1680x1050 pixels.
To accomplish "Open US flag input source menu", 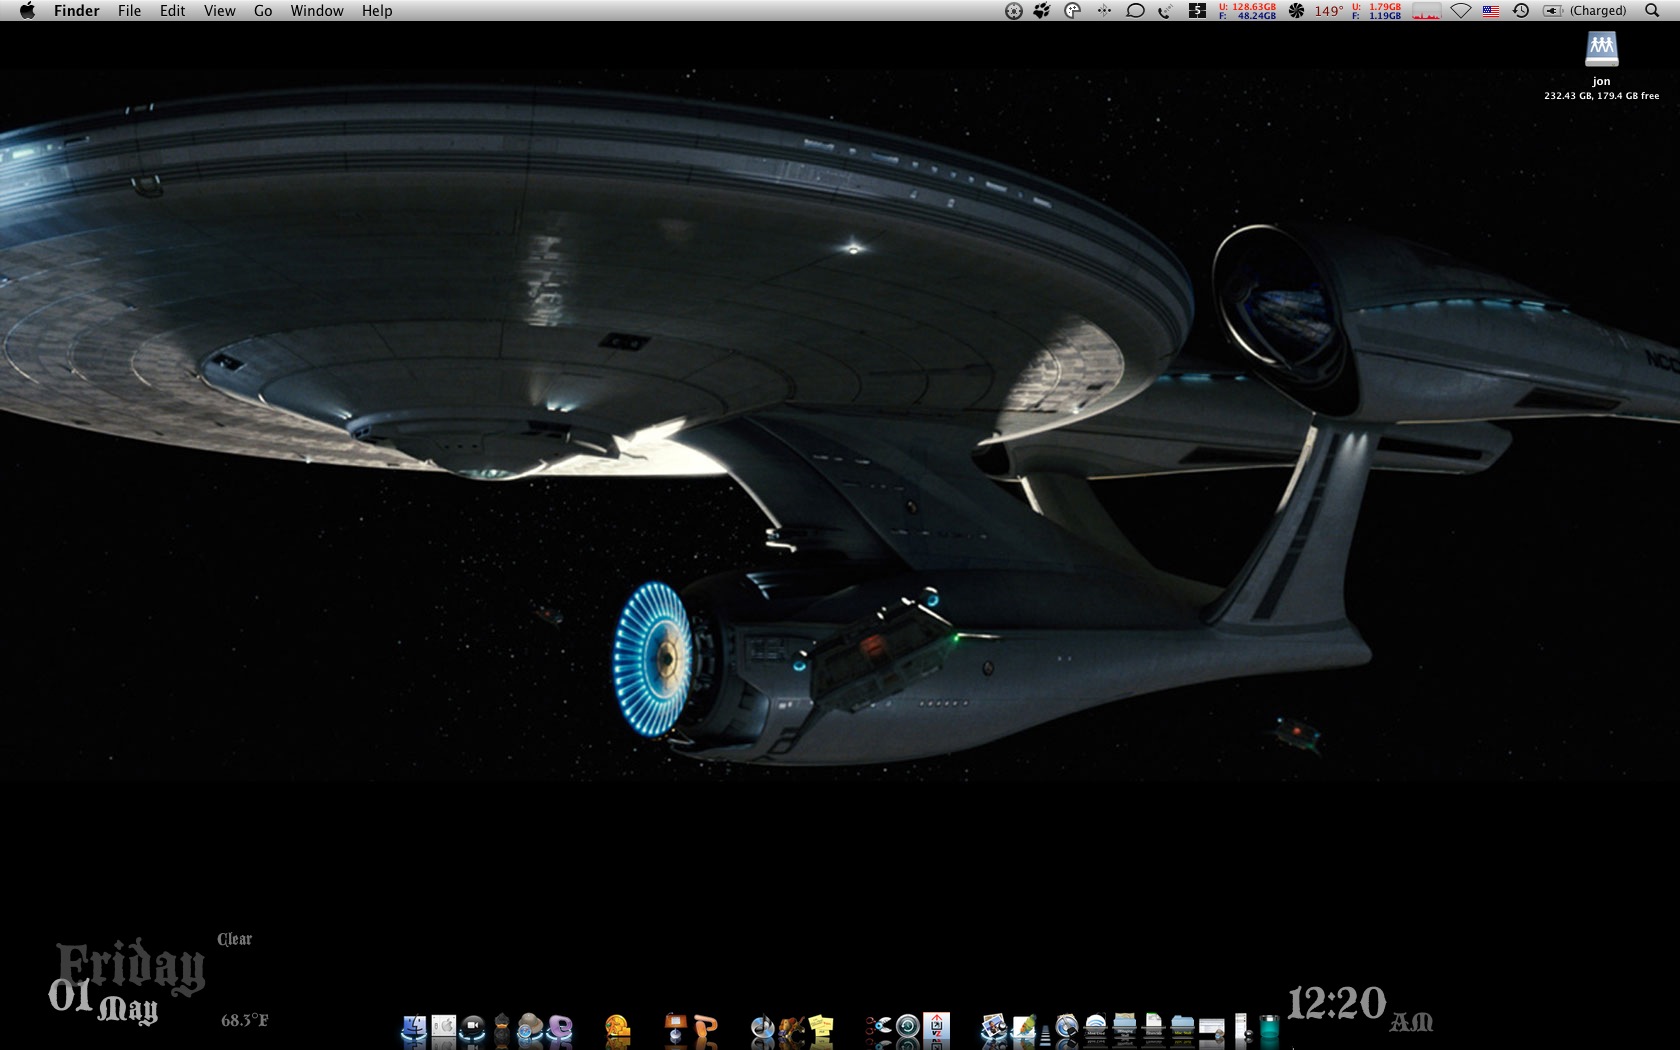I will [x=1491, y=11].
